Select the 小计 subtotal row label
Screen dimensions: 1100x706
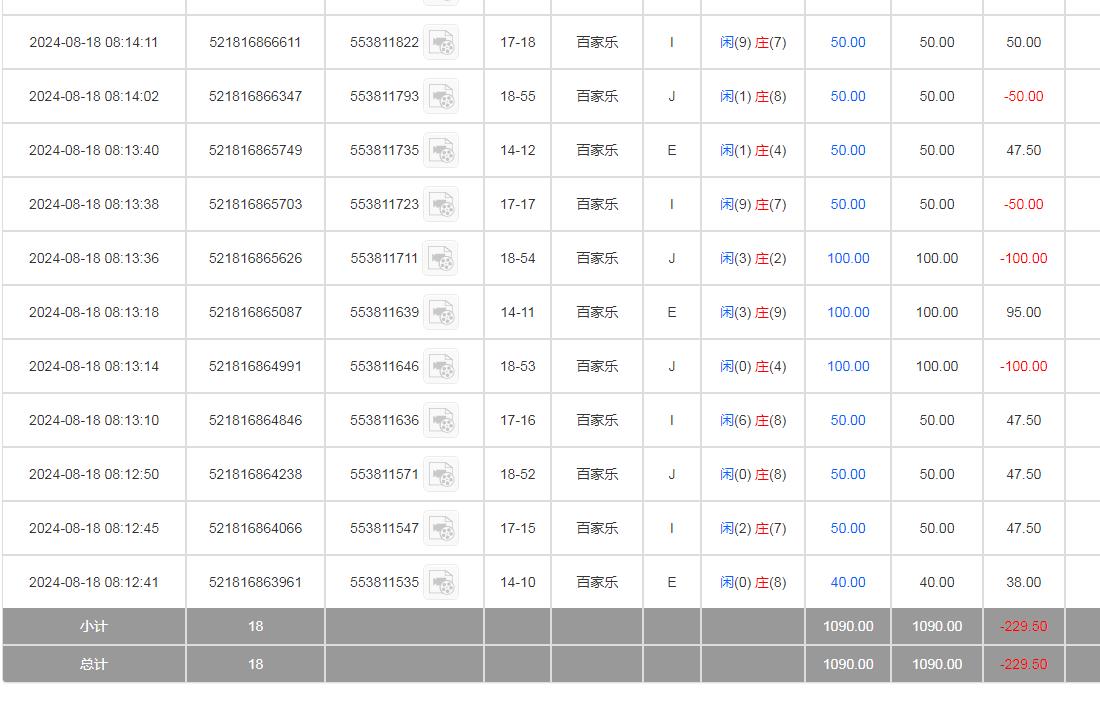[94, 627]
